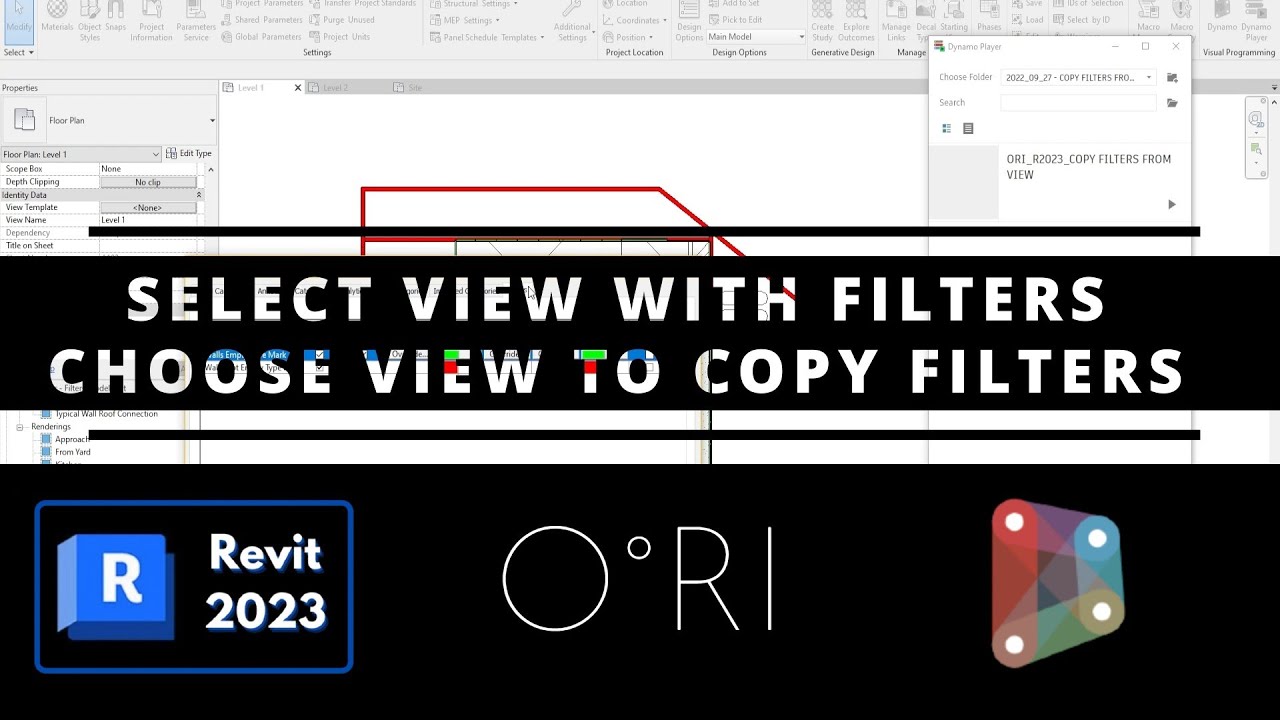Open the Materials browser
Viewport: 1280px width, 720px height.
58,18
